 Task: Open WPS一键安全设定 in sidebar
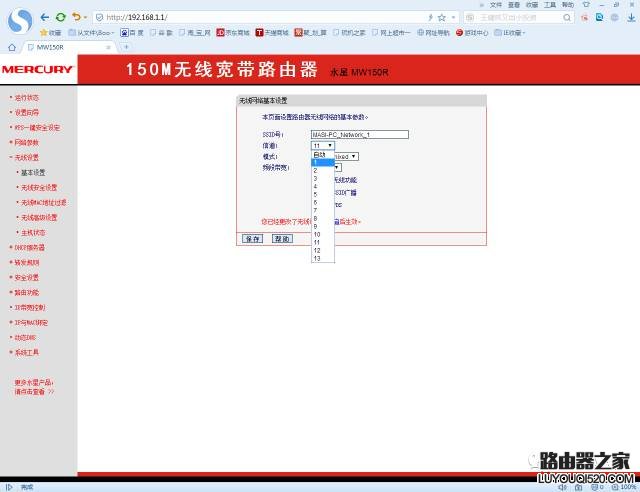click(x=37, y=127)
